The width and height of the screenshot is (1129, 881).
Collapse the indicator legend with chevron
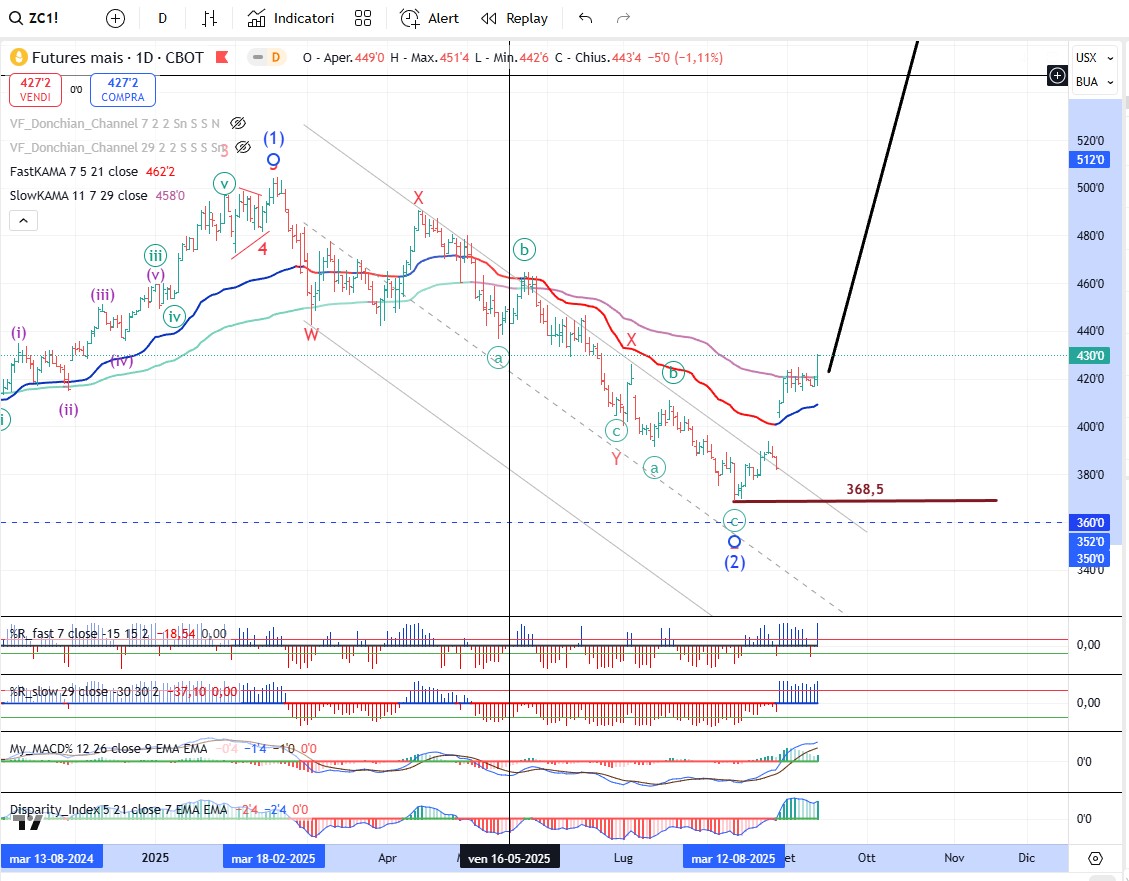(24, 221)
